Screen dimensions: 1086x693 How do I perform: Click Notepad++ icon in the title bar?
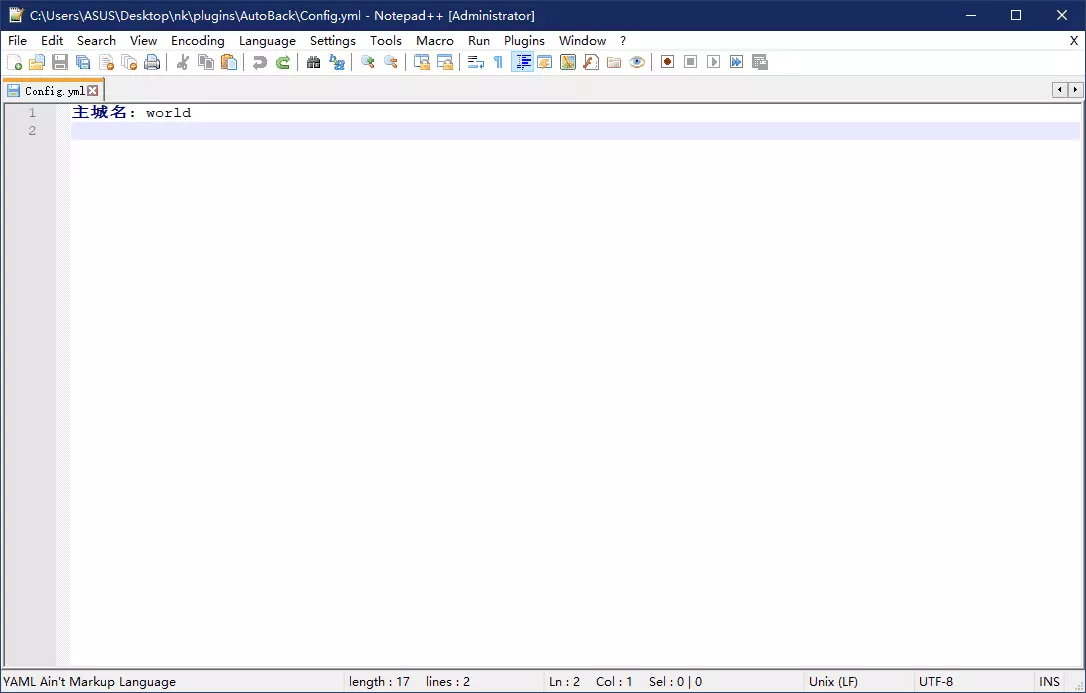click(16, 15)
